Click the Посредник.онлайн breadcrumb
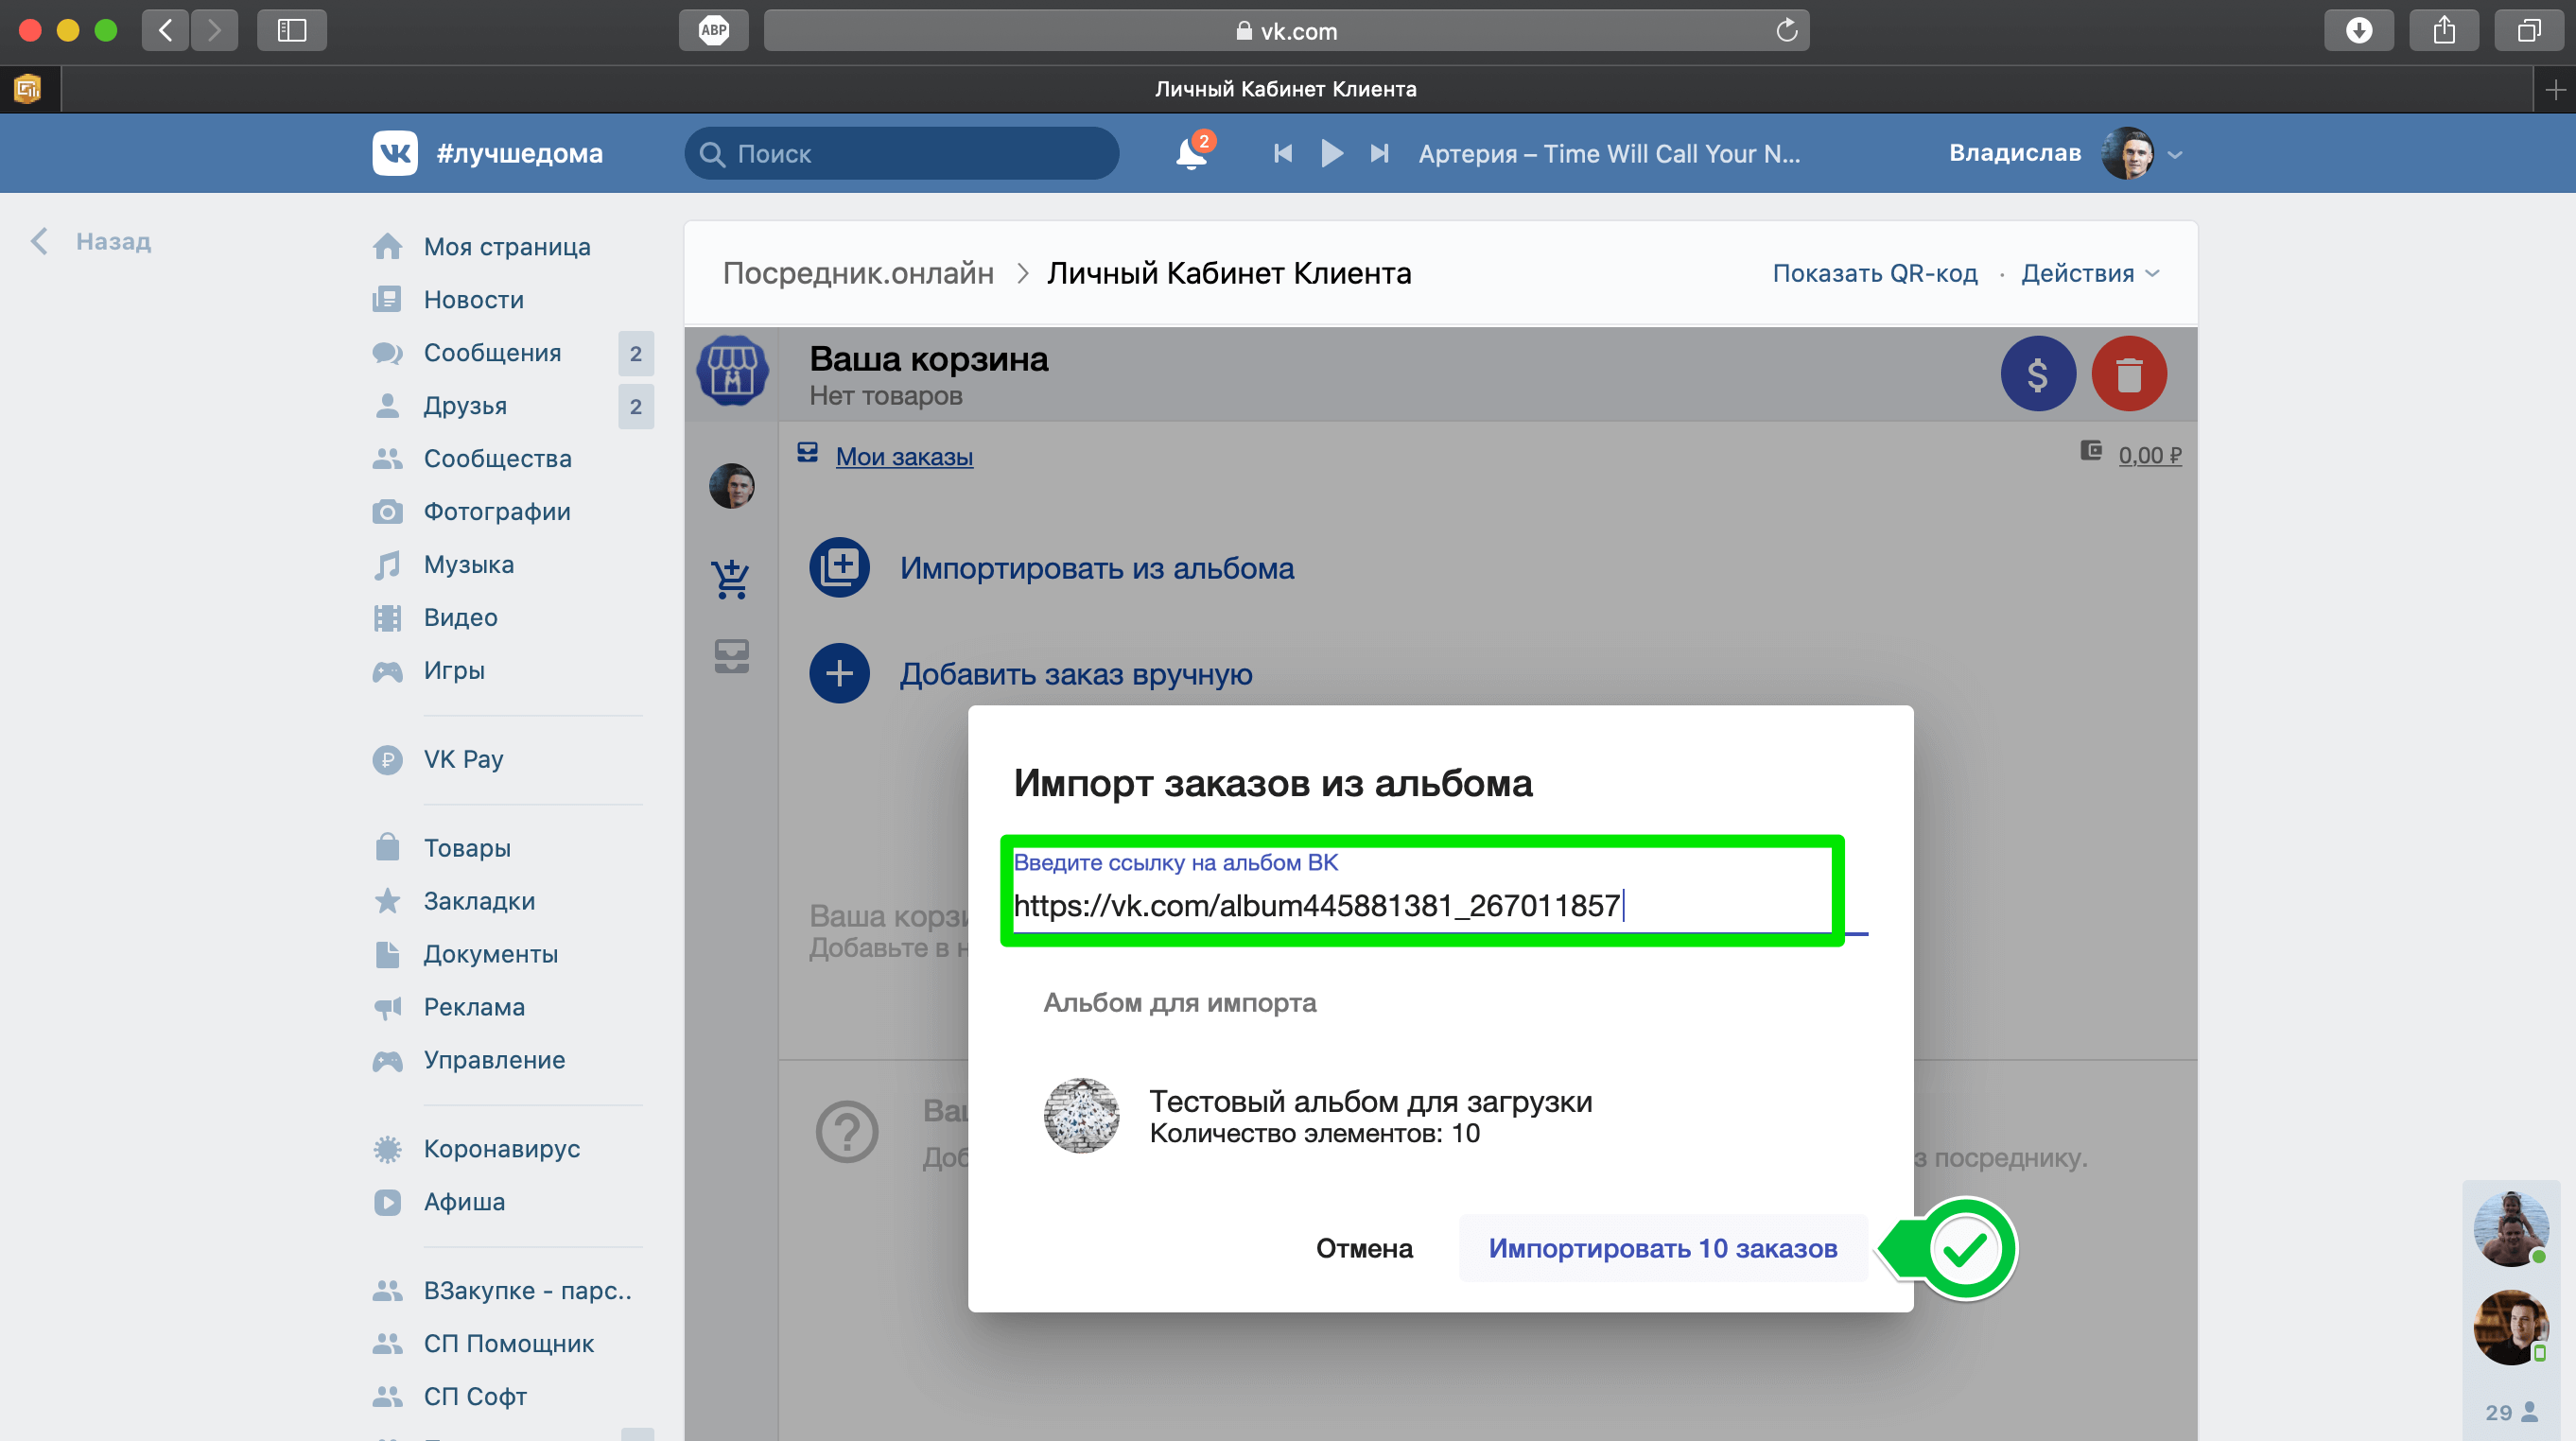2576x1441 pixels. point(858,273)
